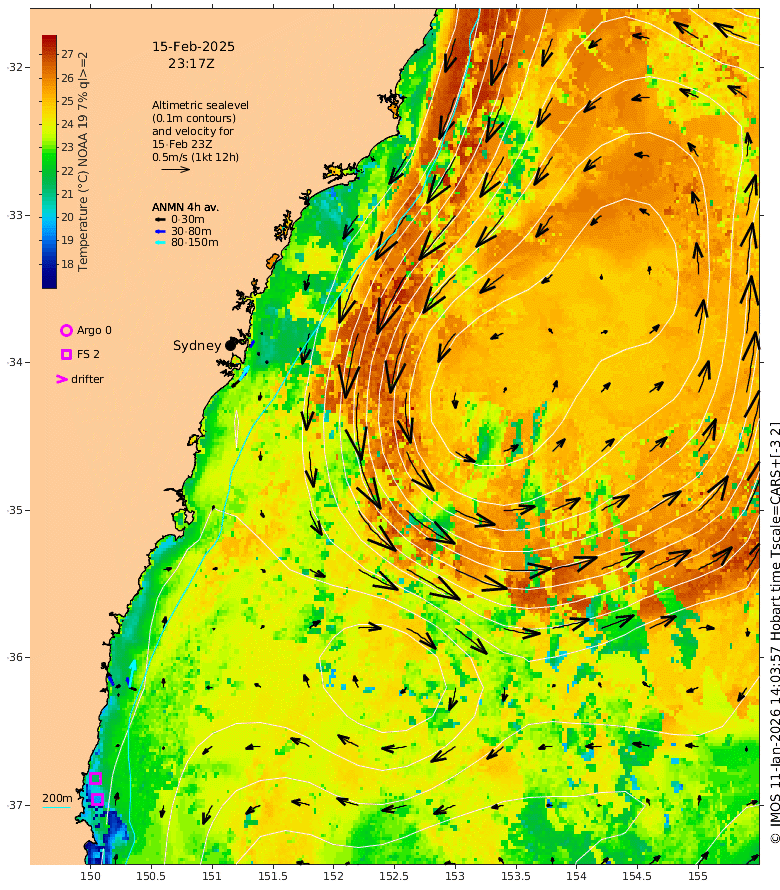Click the 152.5 longitude axis label
Screen dimensions: 780x890
coord(394,876)
